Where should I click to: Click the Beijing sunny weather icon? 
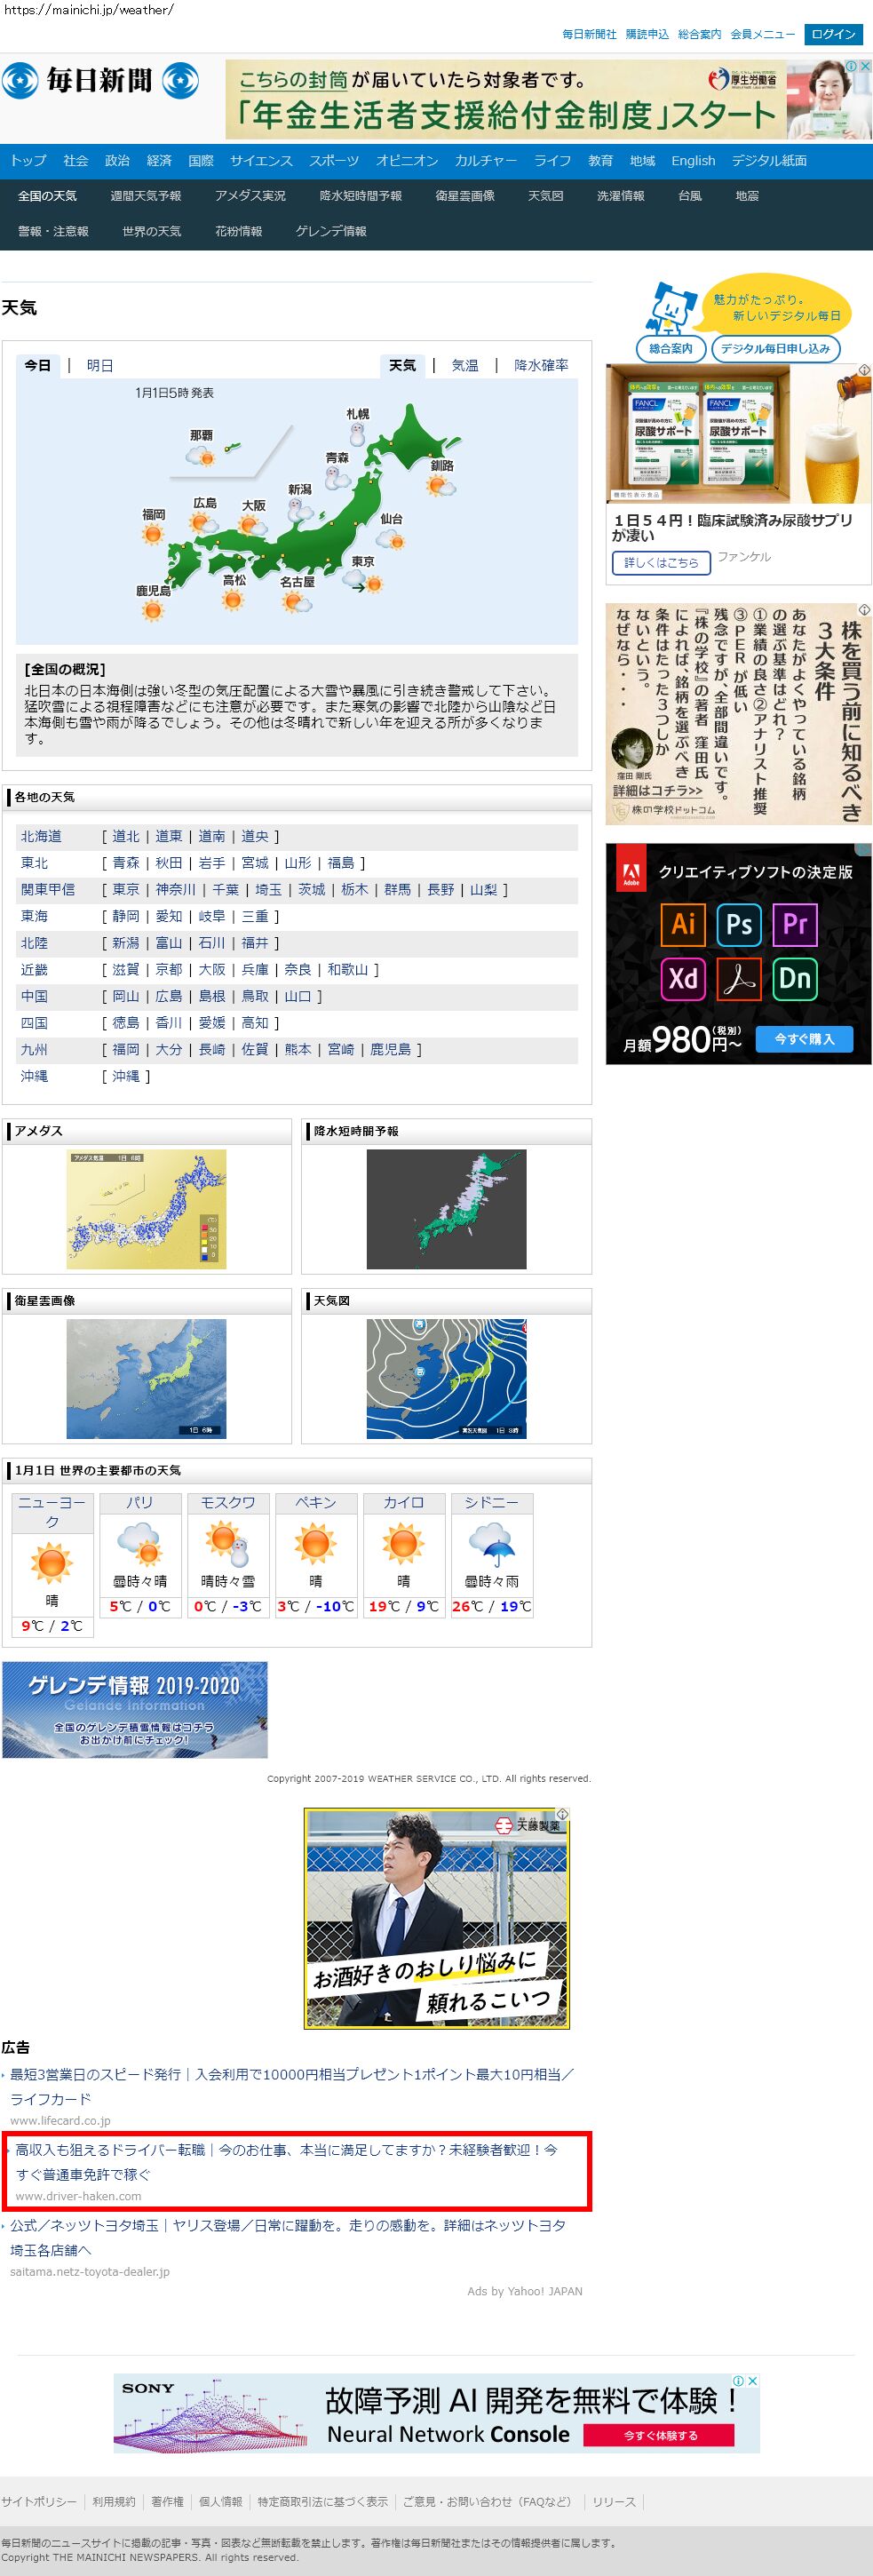pos(315,1543)
